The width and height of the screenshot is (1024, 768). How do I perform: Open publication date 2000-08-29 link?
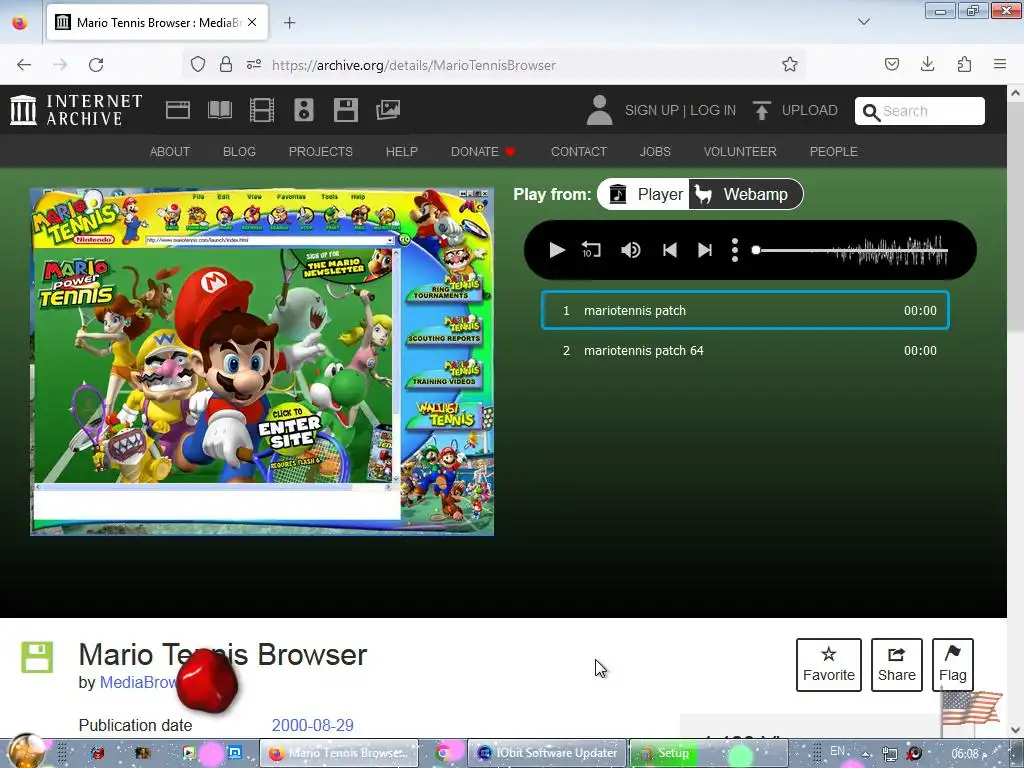tap(313, 726)
